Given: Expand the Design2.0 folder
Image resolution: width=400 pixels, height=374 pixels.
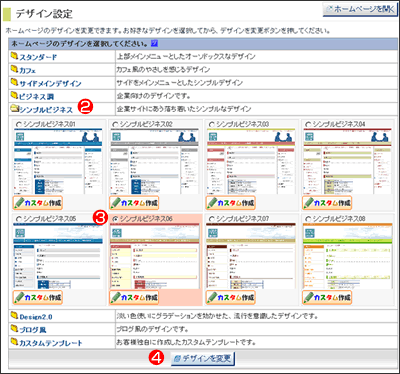Looking at the screenshot, I should click(36, 317).
